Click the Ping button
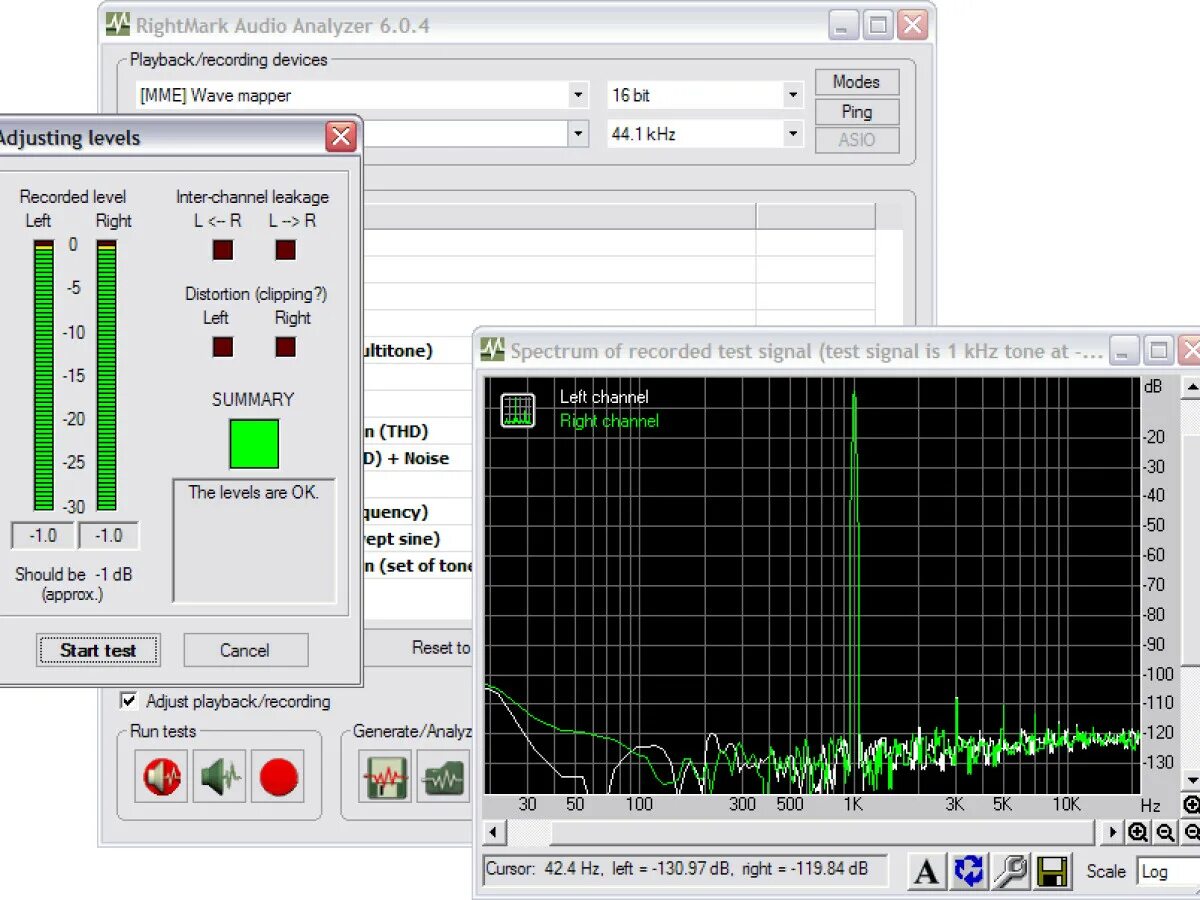 pos(857,111)
